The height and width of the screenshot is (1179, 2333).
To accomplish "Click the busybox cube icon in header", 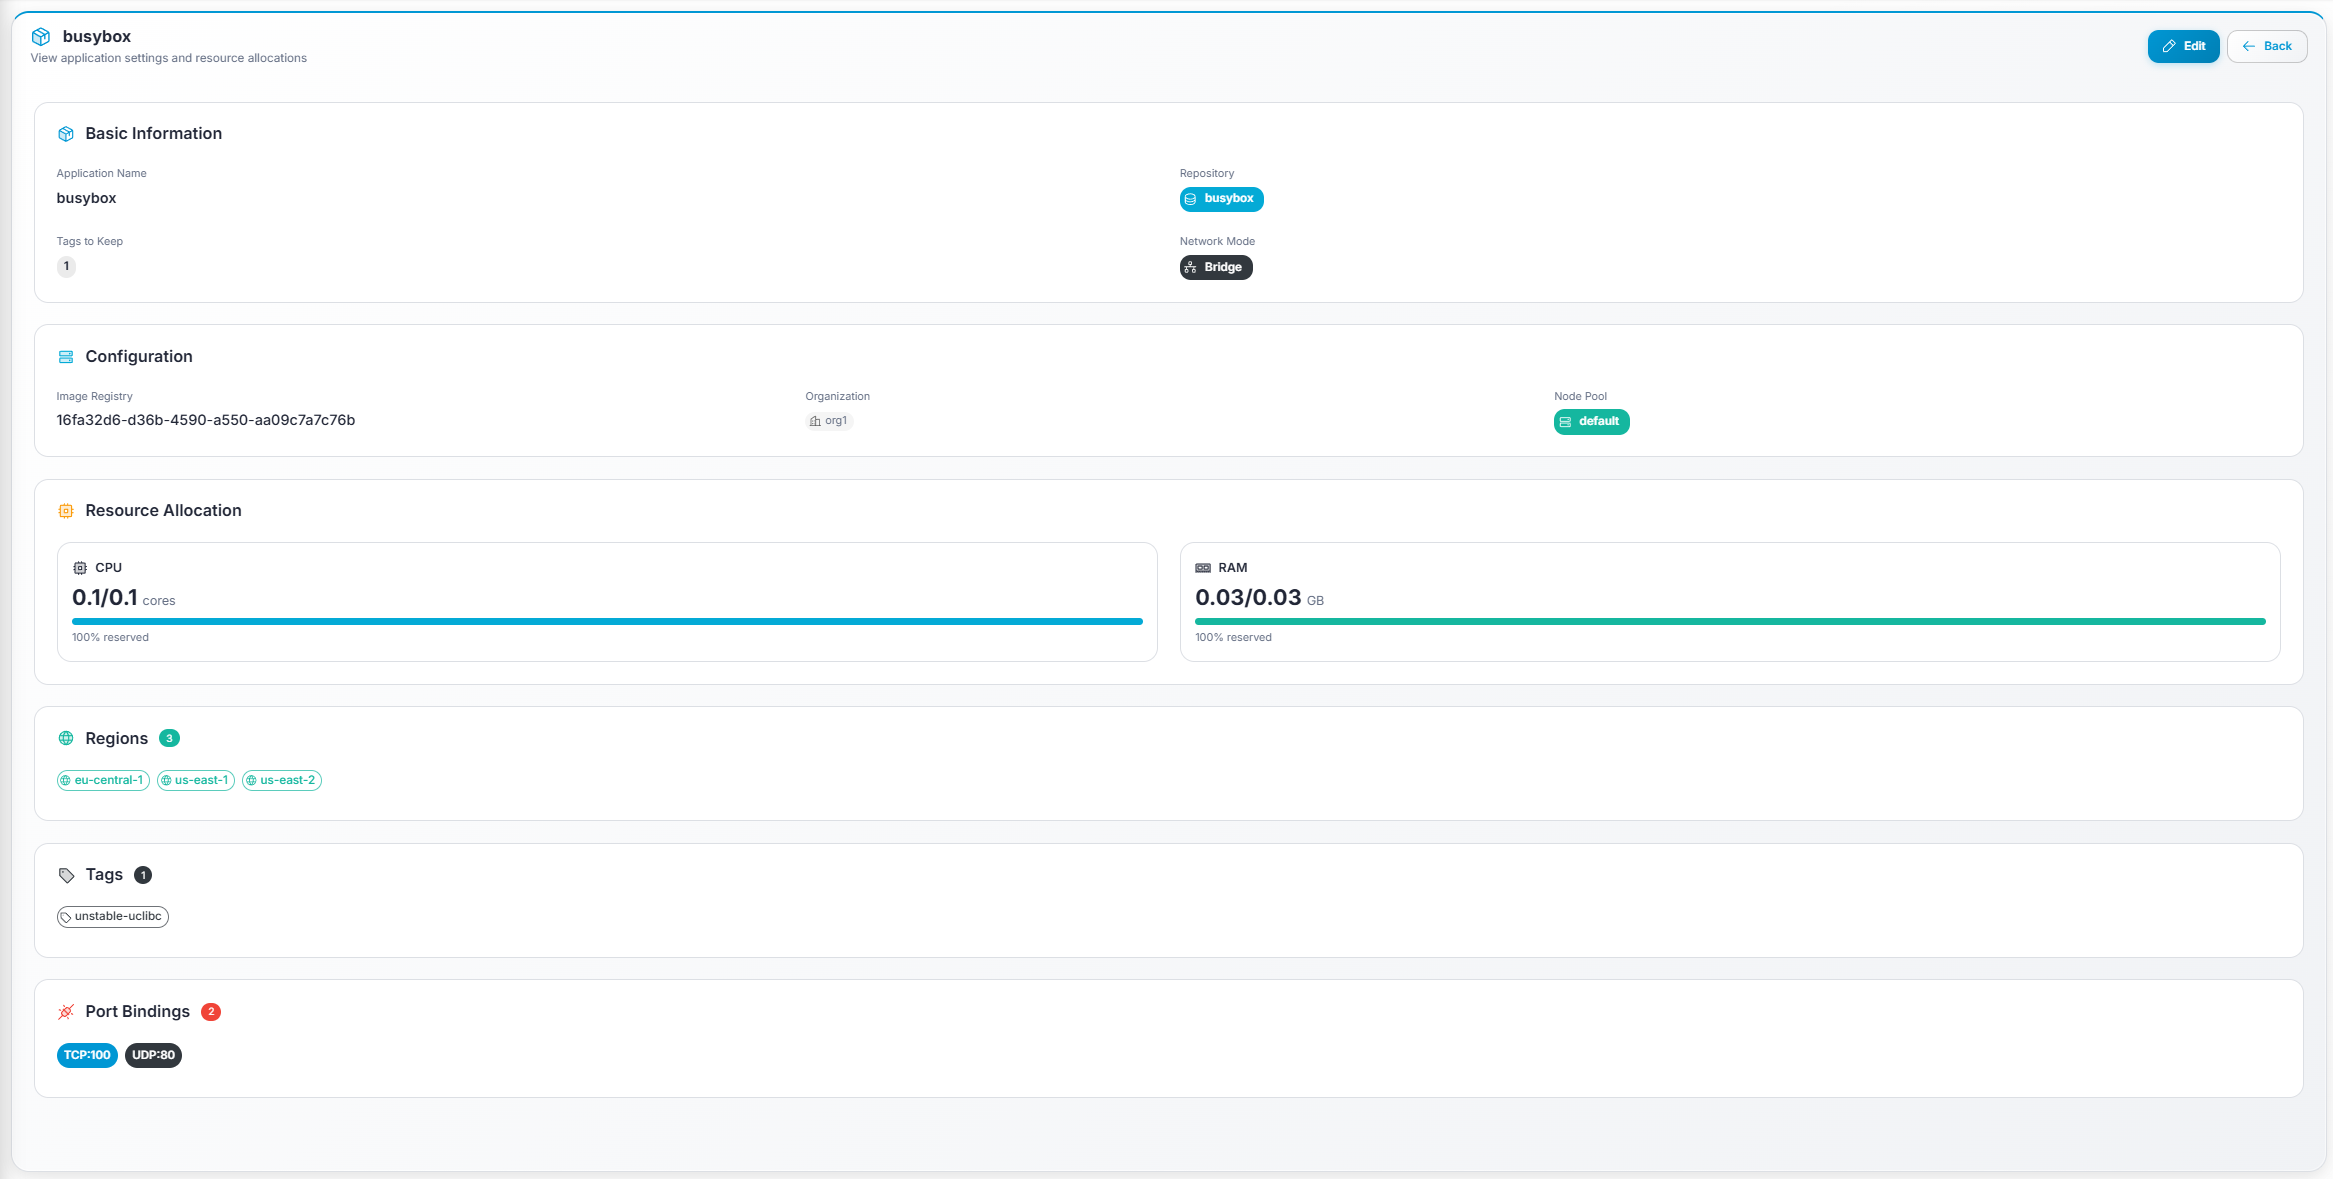I will pos(41,36).
